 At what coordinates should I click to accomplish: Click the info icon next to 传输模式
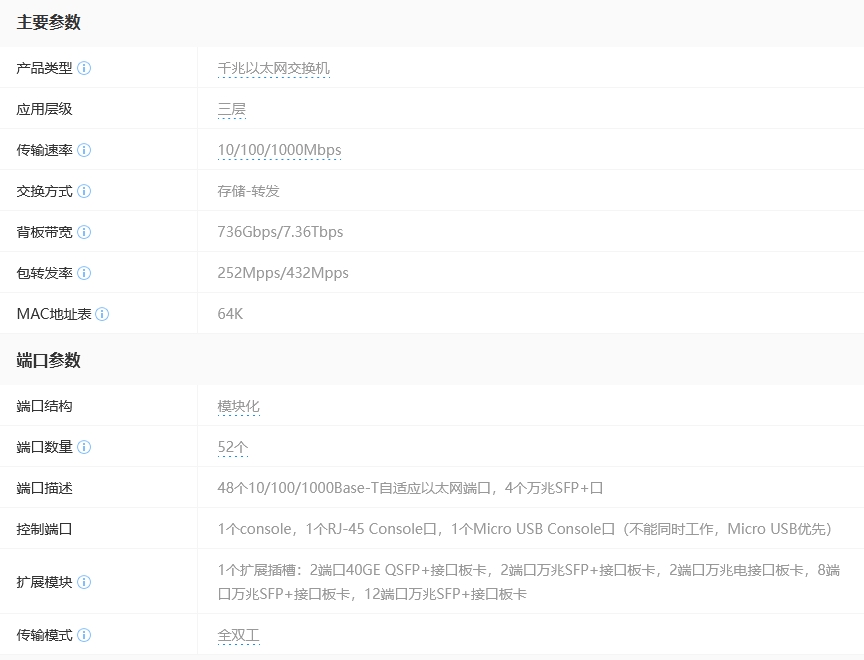pos(84,635)
